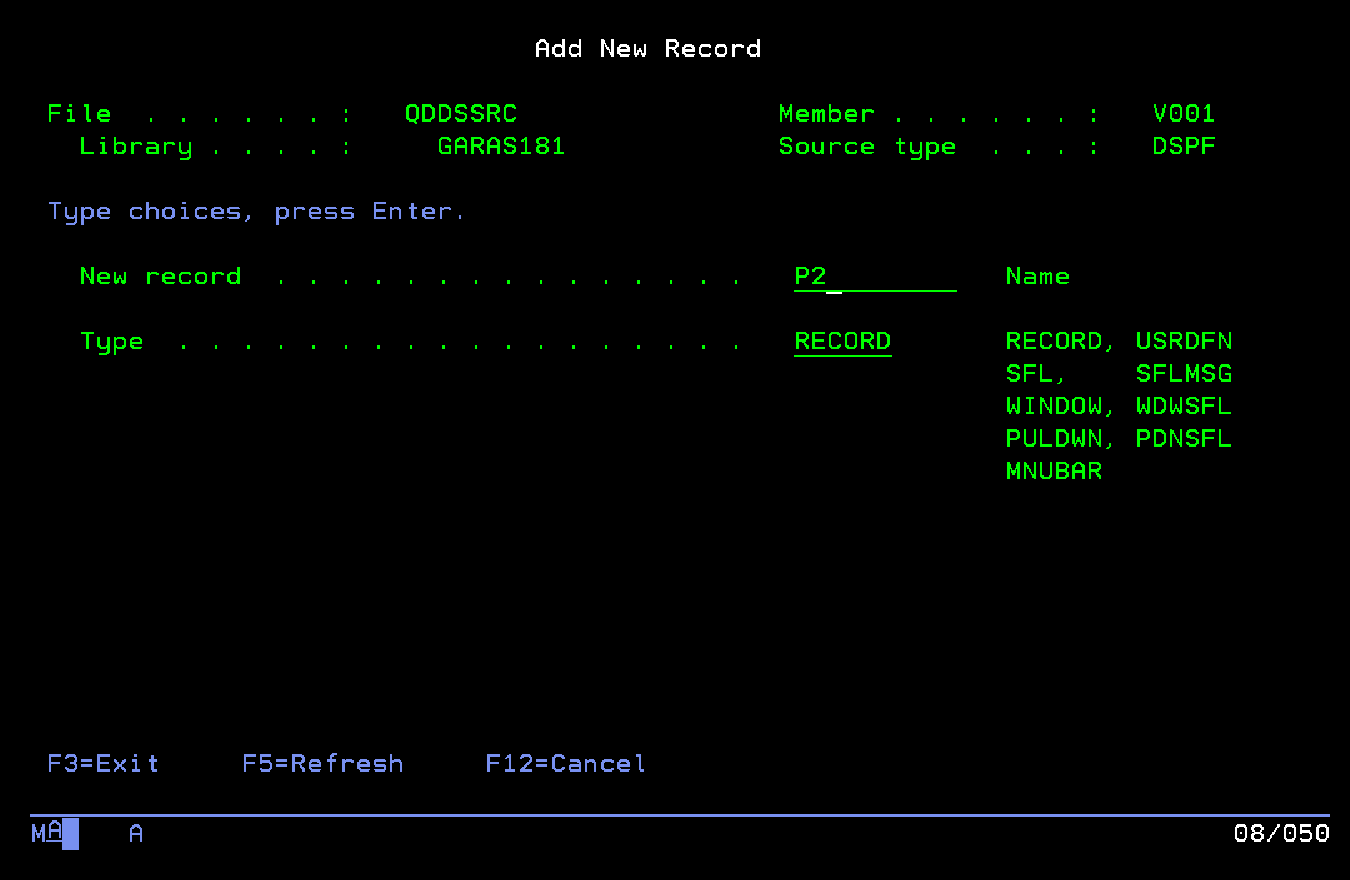The width and height of the screenshot is (1350, 880).
Task: Select WINDOW in the type options list
Action: click(1054, 407)
